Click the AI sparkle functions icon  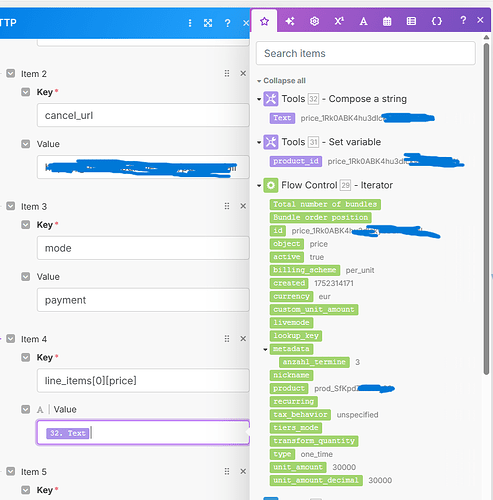point(290,21)
